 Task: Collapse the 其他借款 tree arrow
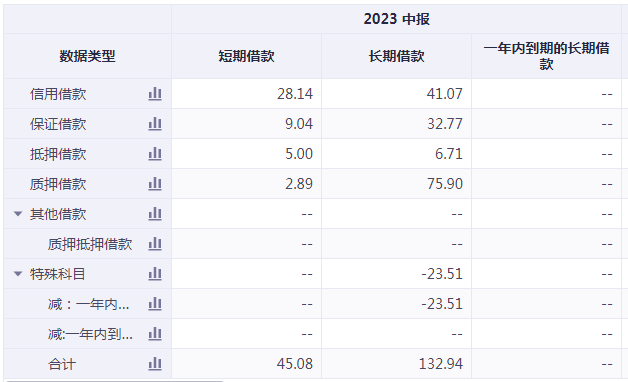[x=18, y=214]
